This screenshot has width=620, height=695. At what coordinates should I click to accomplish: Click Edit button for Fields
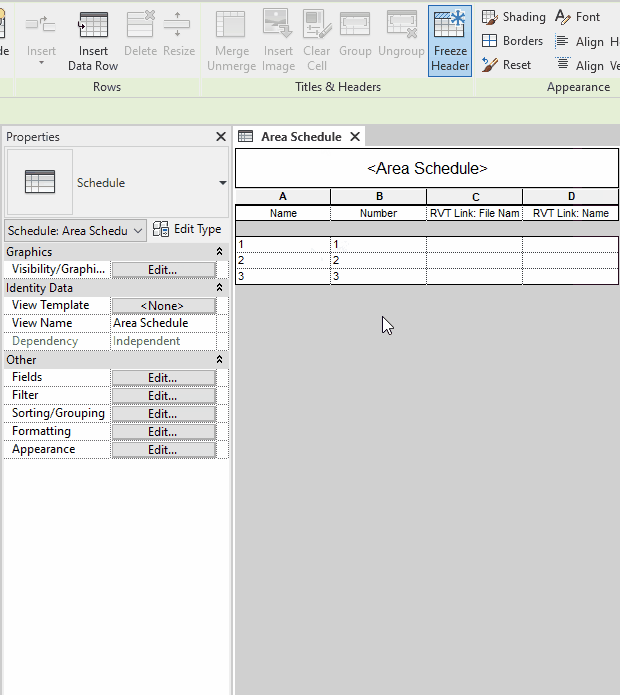(x=164, y=378)
